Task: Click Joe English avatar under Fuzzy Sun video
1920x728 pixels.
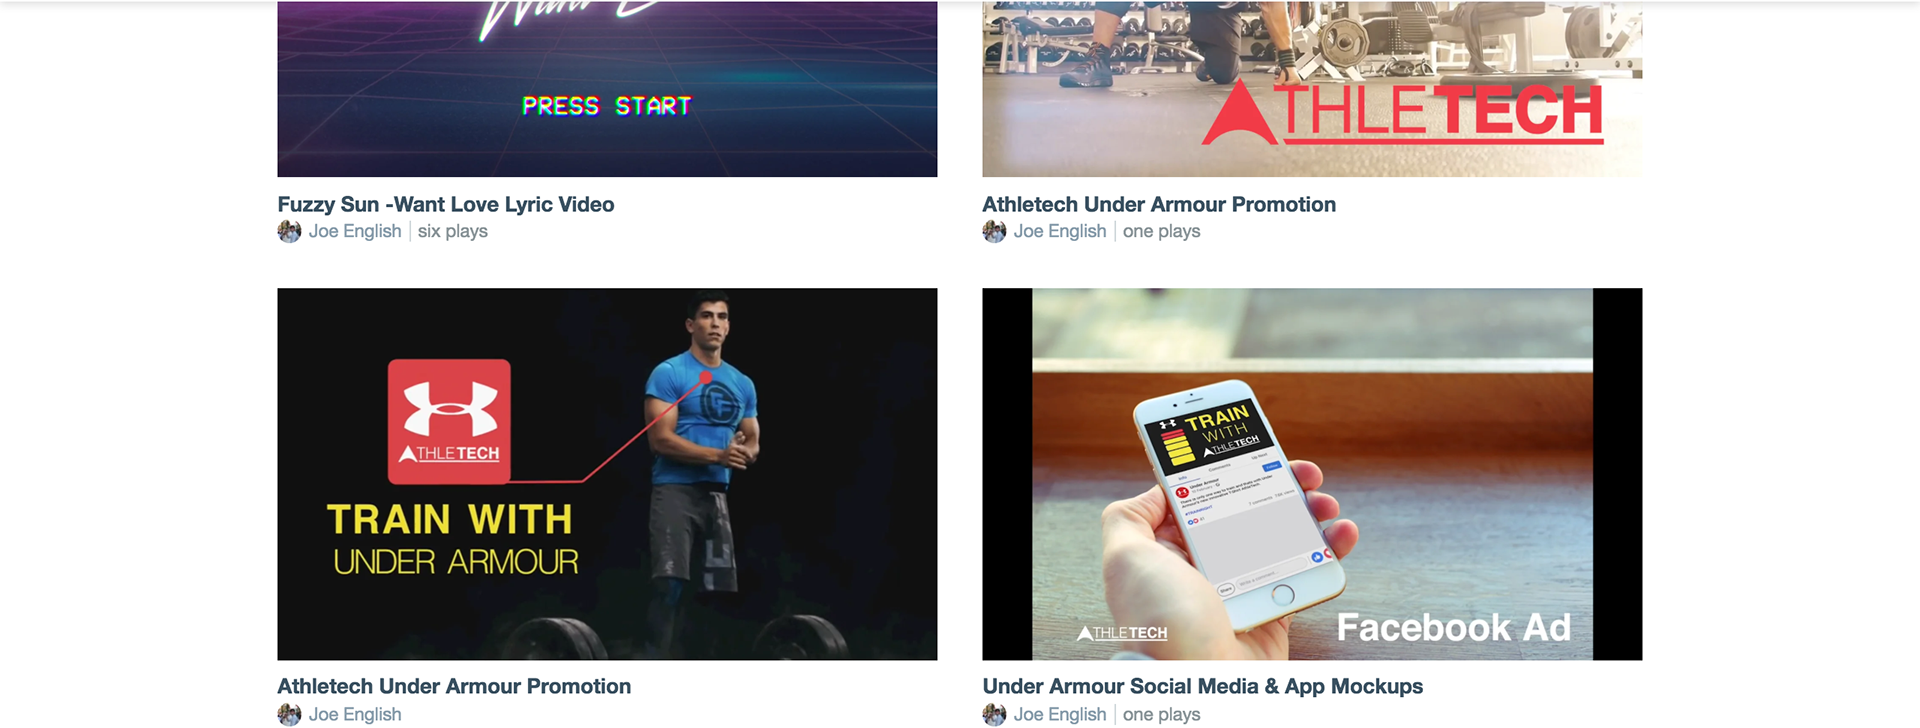Action: click(x=289, y=232)
